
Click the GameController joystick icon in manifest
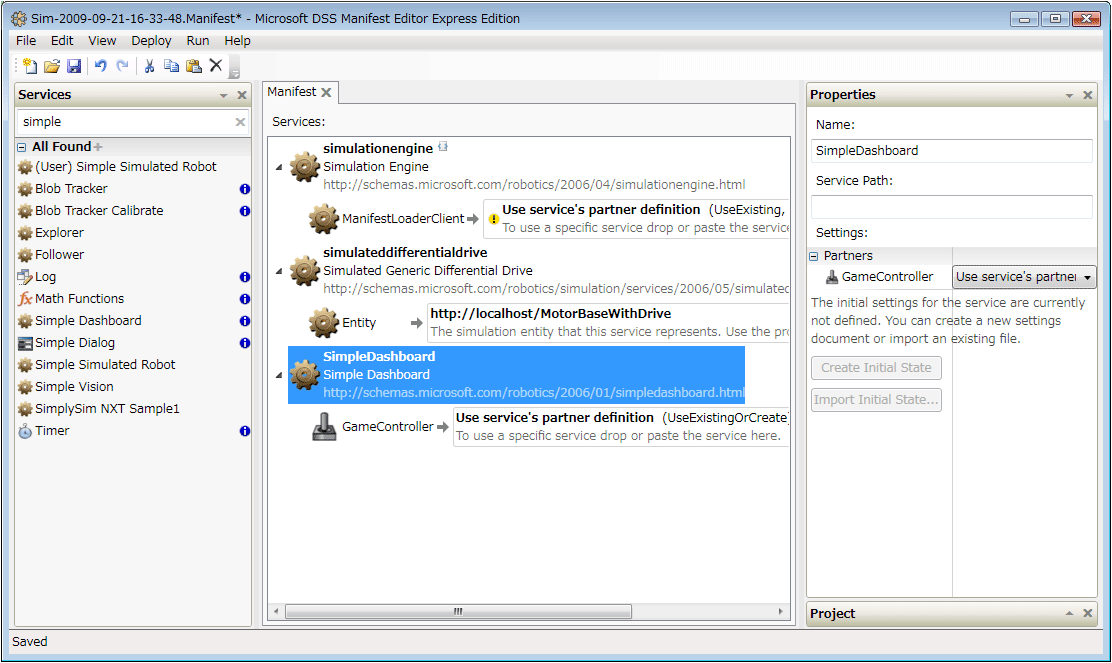324,427
